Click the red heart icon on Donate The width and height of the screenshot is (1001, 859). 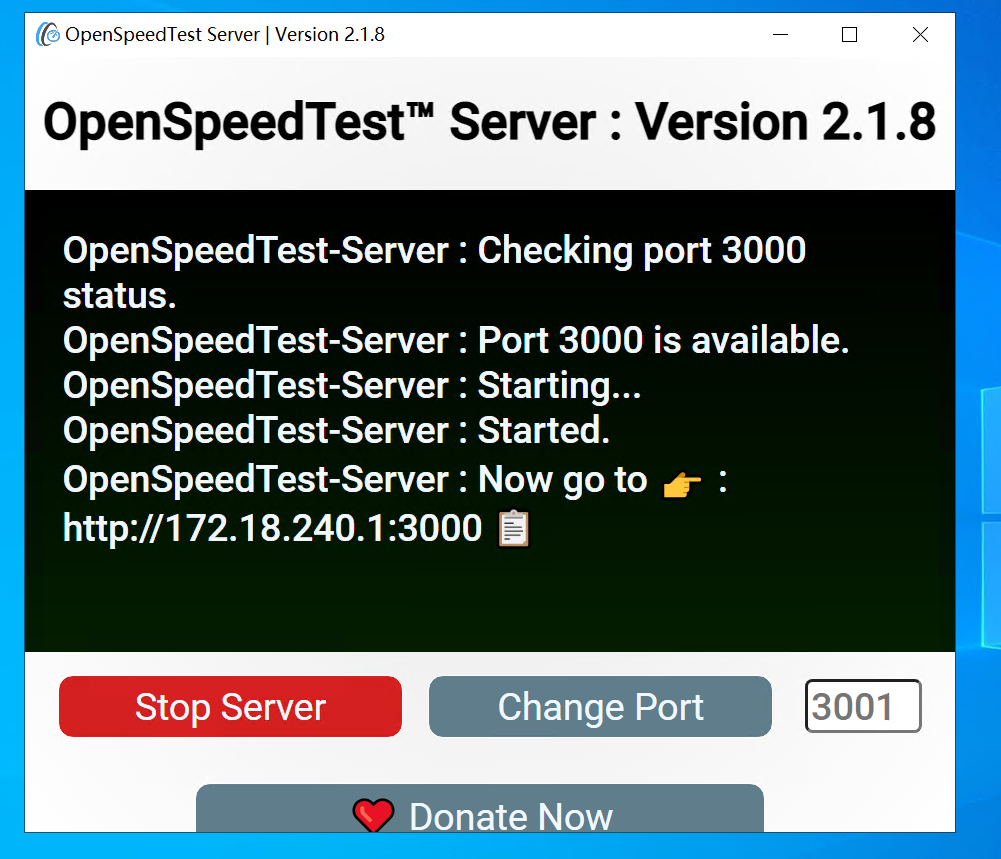point(373,815)
